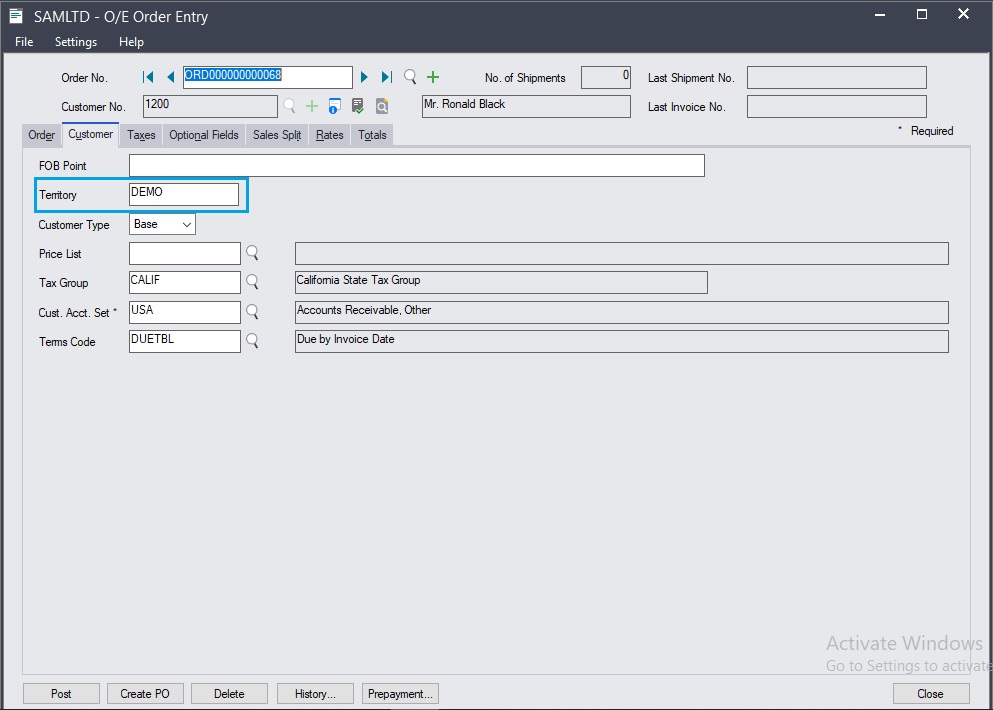This screenshot has width=993, height=710.
Task: Open the File menu
Action: [x=24, y=42]
